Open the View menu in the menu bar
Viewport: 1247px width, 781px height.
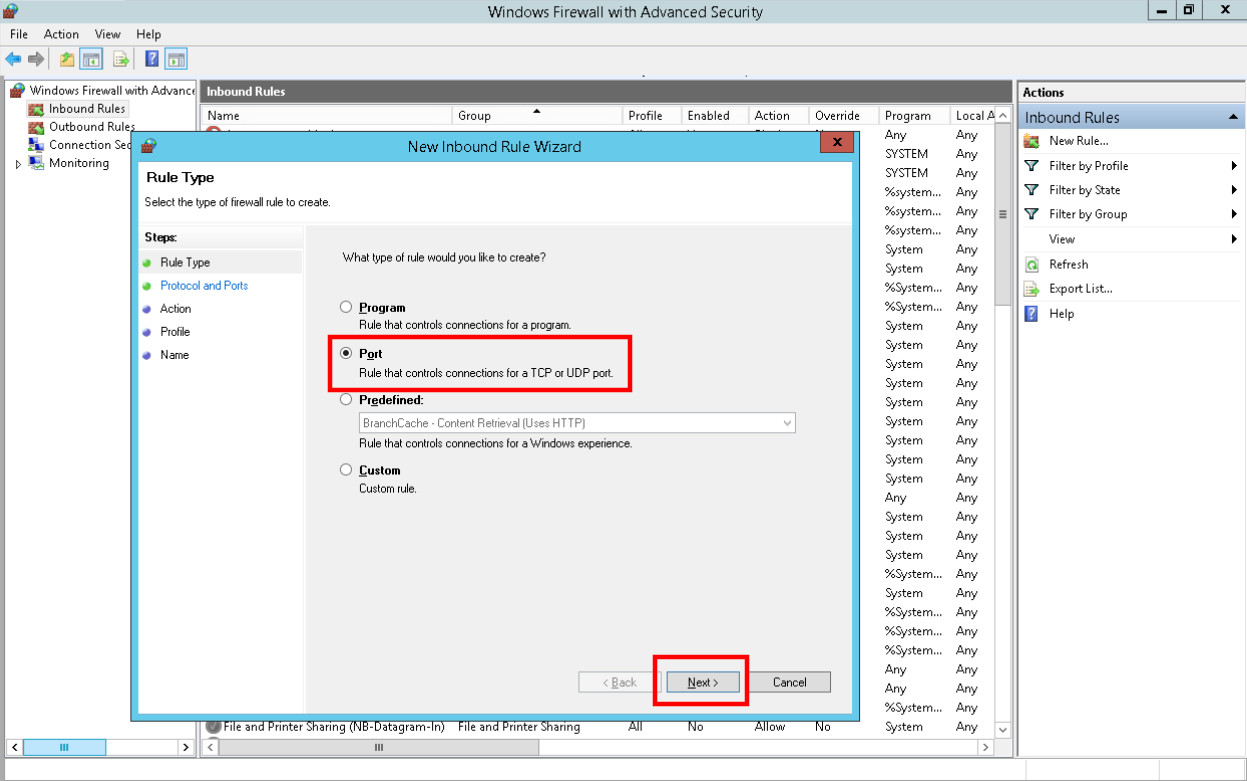[x=107, y=34]
